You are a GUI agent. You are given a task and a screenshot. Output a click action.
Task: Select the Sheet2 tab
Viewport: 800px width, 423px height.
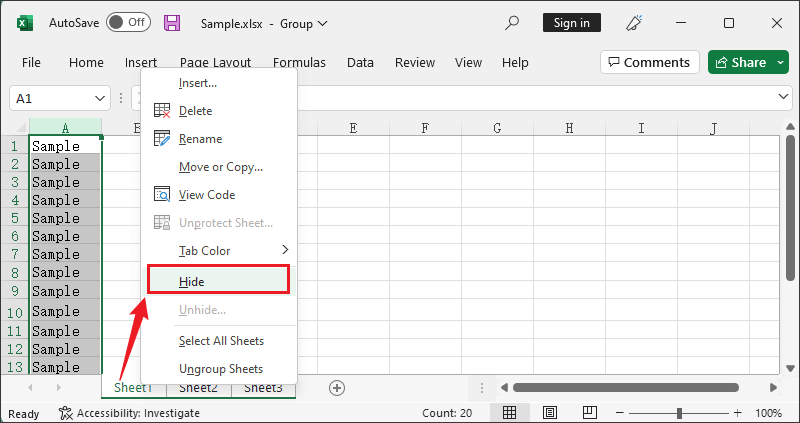tap(198, 388)
